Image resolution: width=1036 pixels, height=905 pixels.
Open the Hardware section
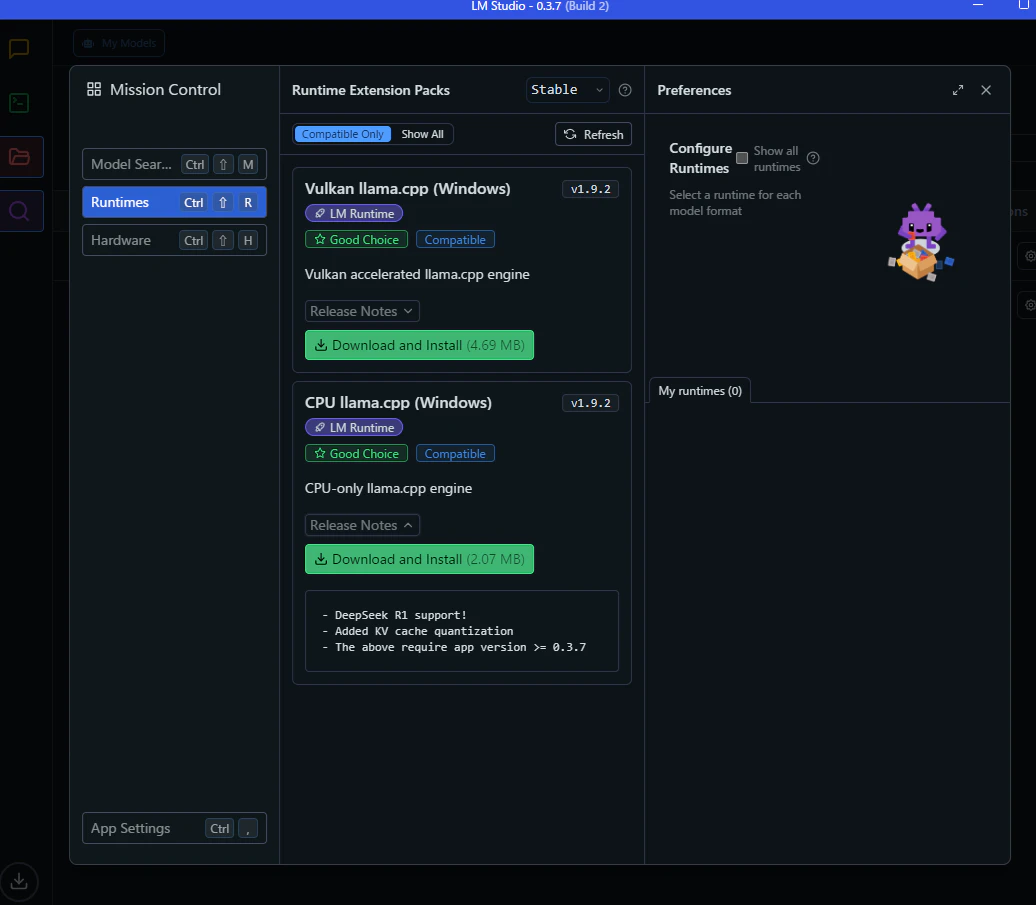click(174, 240)
